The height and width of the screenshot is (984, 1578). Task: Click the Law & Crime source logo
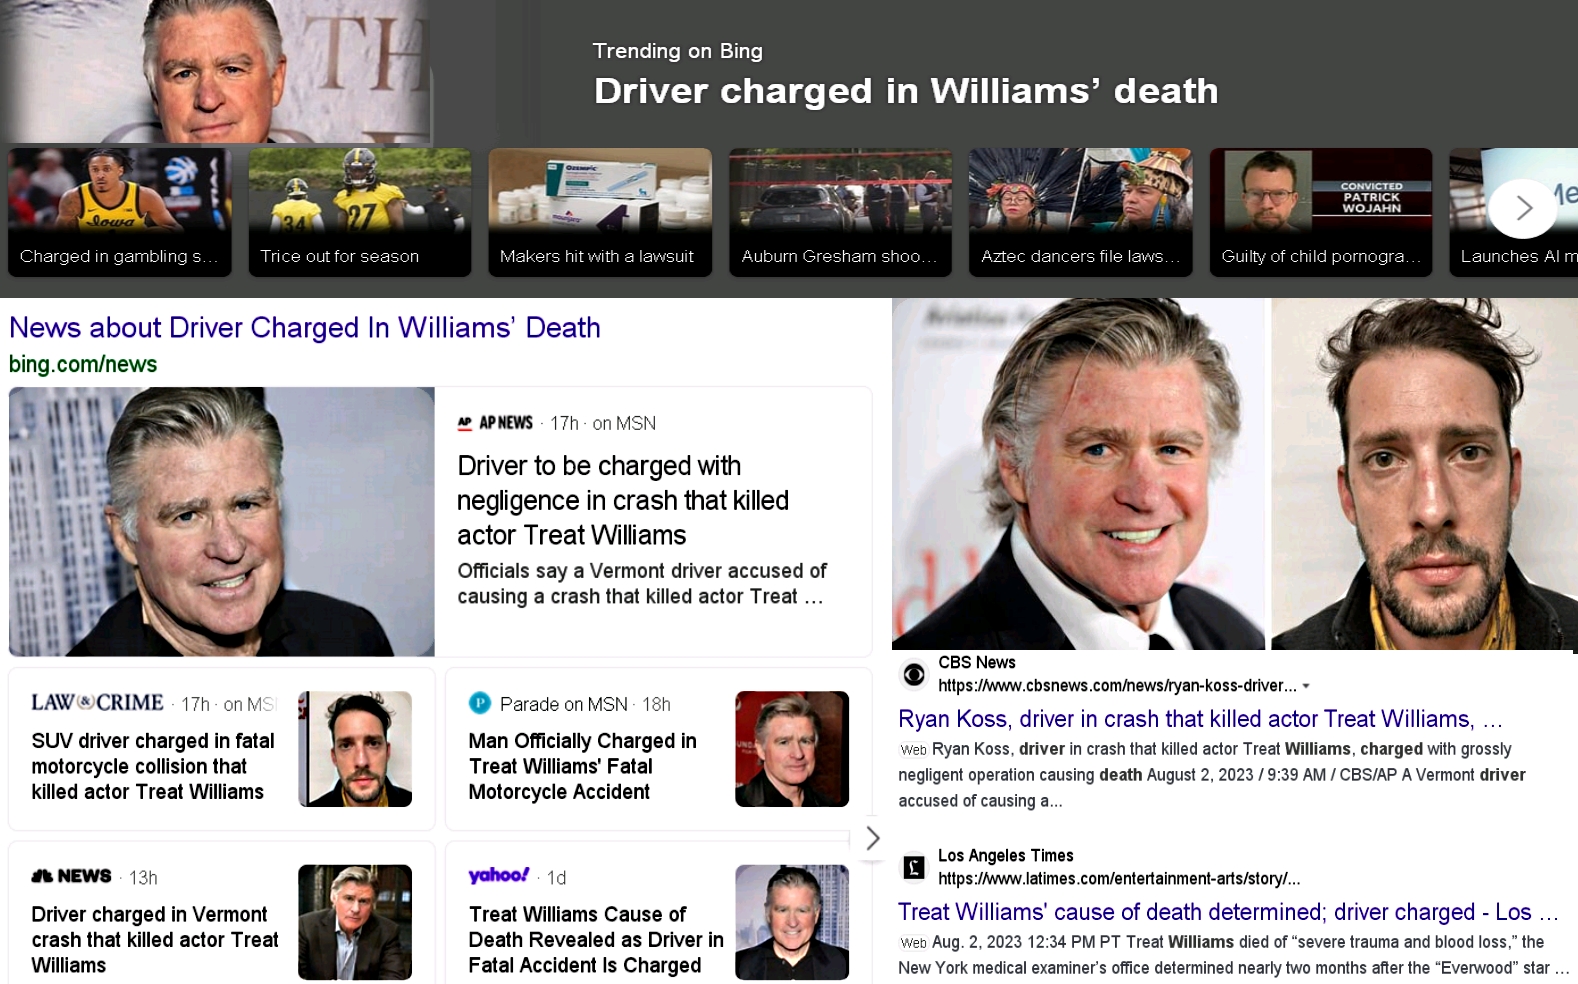click(97, 703)
